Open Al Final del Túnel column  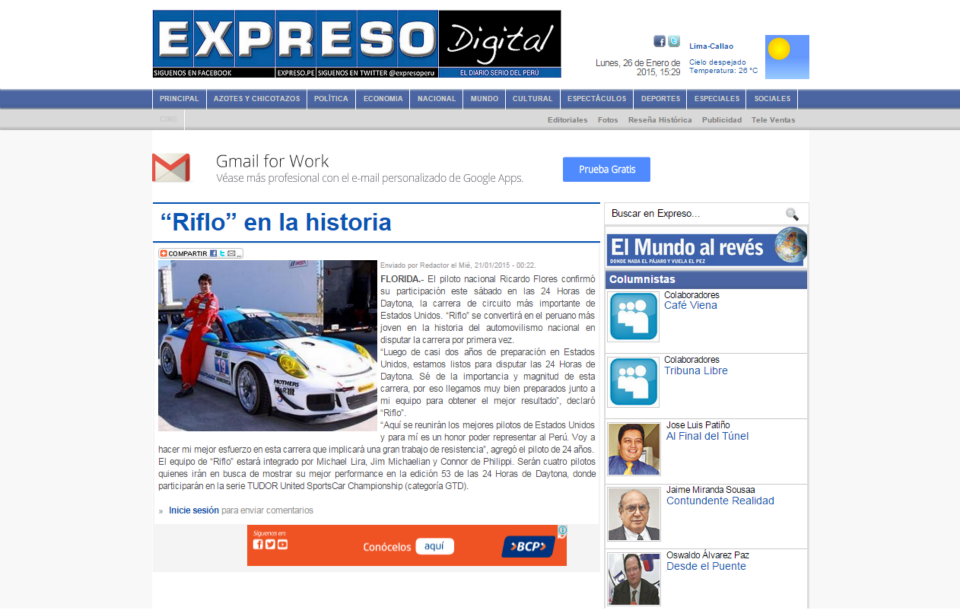(x=707, y=436)
